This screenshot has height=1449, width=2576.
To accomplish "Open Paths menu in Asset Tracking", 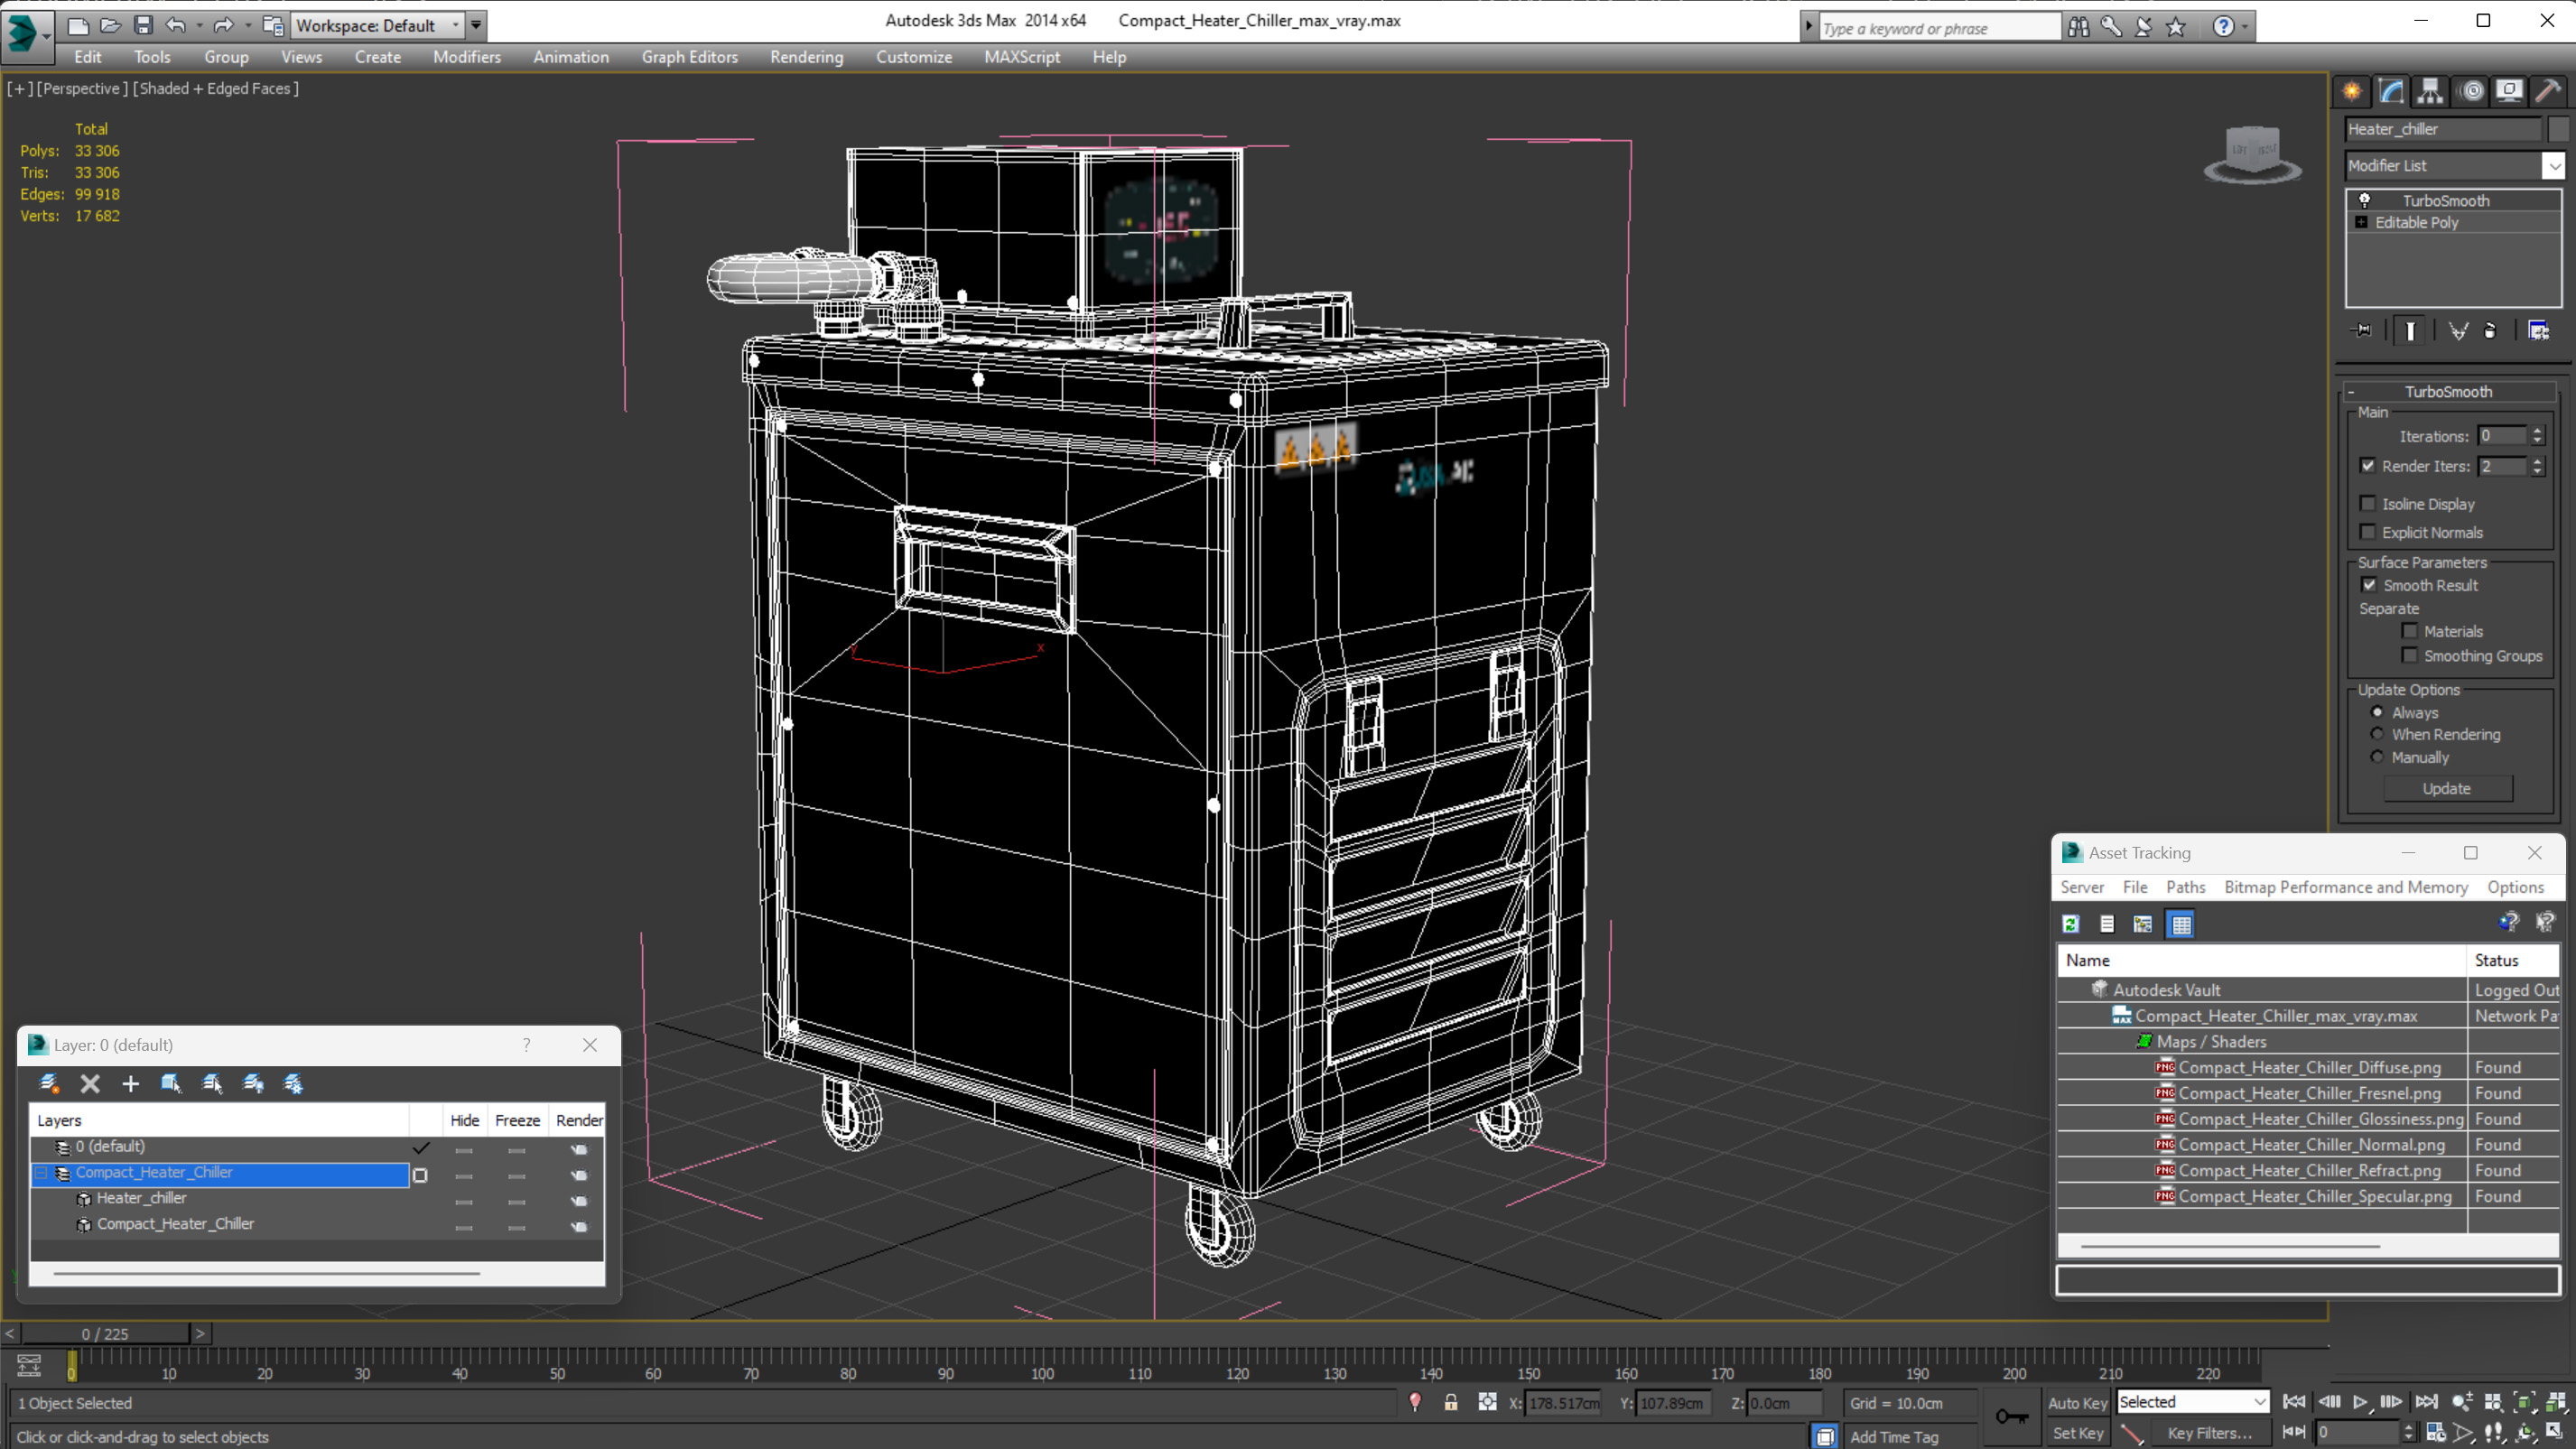I will point(2185,887).
